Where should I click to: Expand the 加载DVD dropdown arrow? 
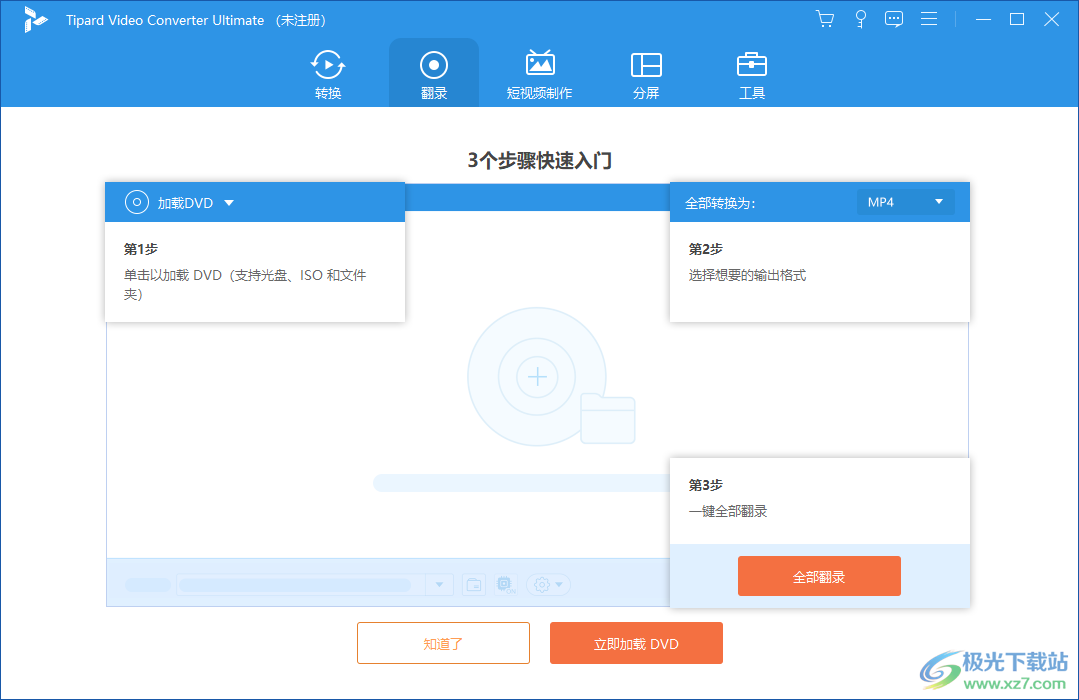228,201
